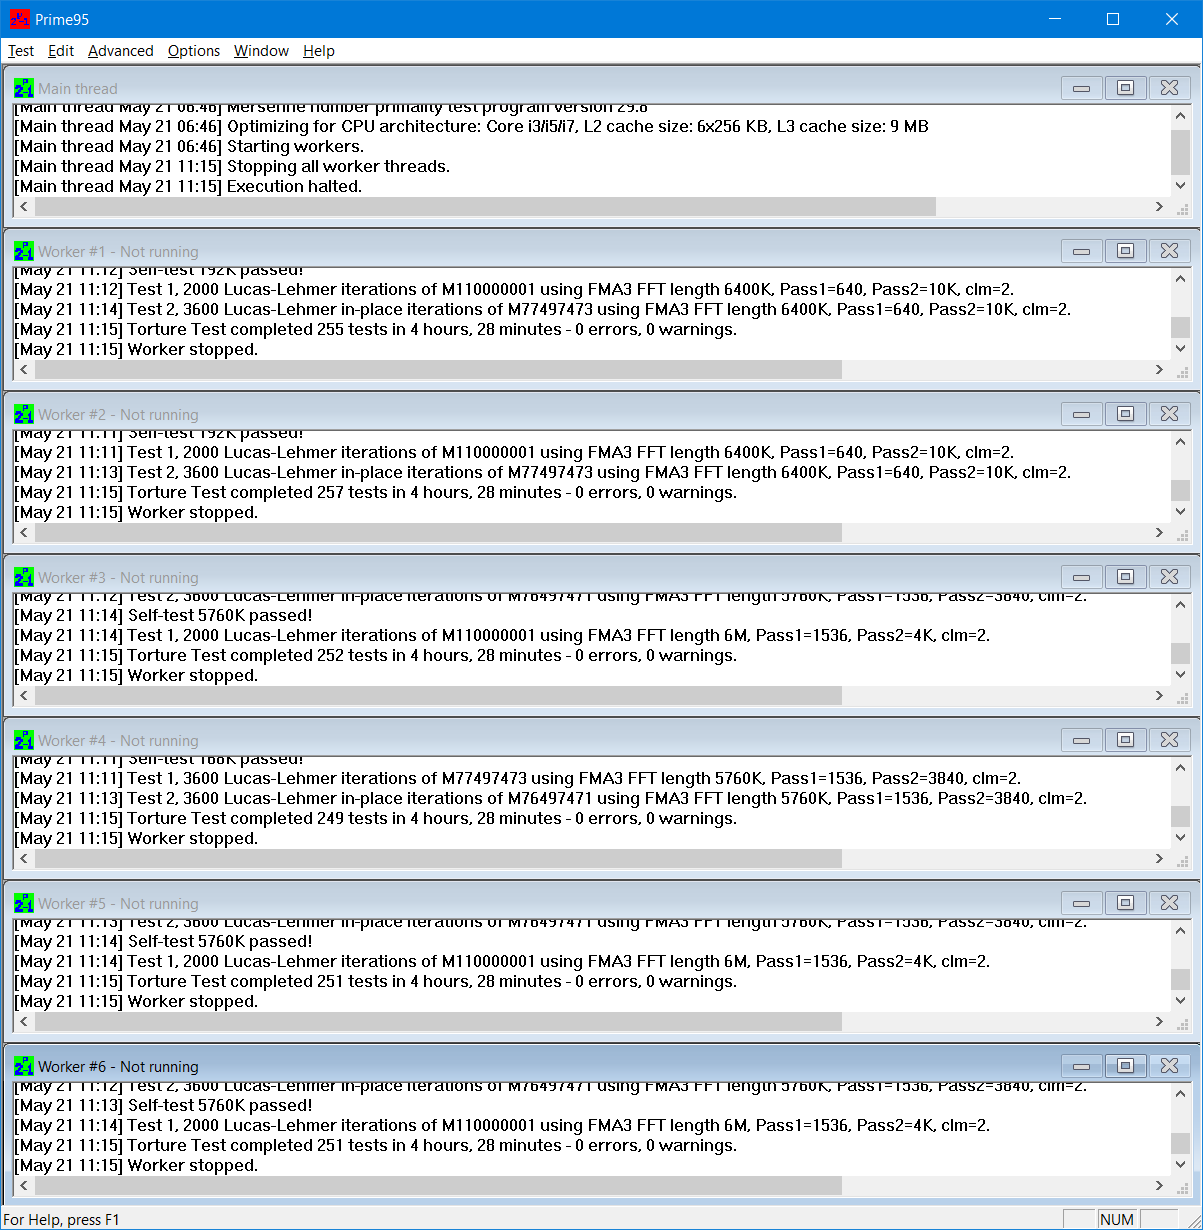Click Worker #3 'completed 252 tests' line
Image resolution: width=1203 pixels, height=1230 pixels.
coord(376,655)
